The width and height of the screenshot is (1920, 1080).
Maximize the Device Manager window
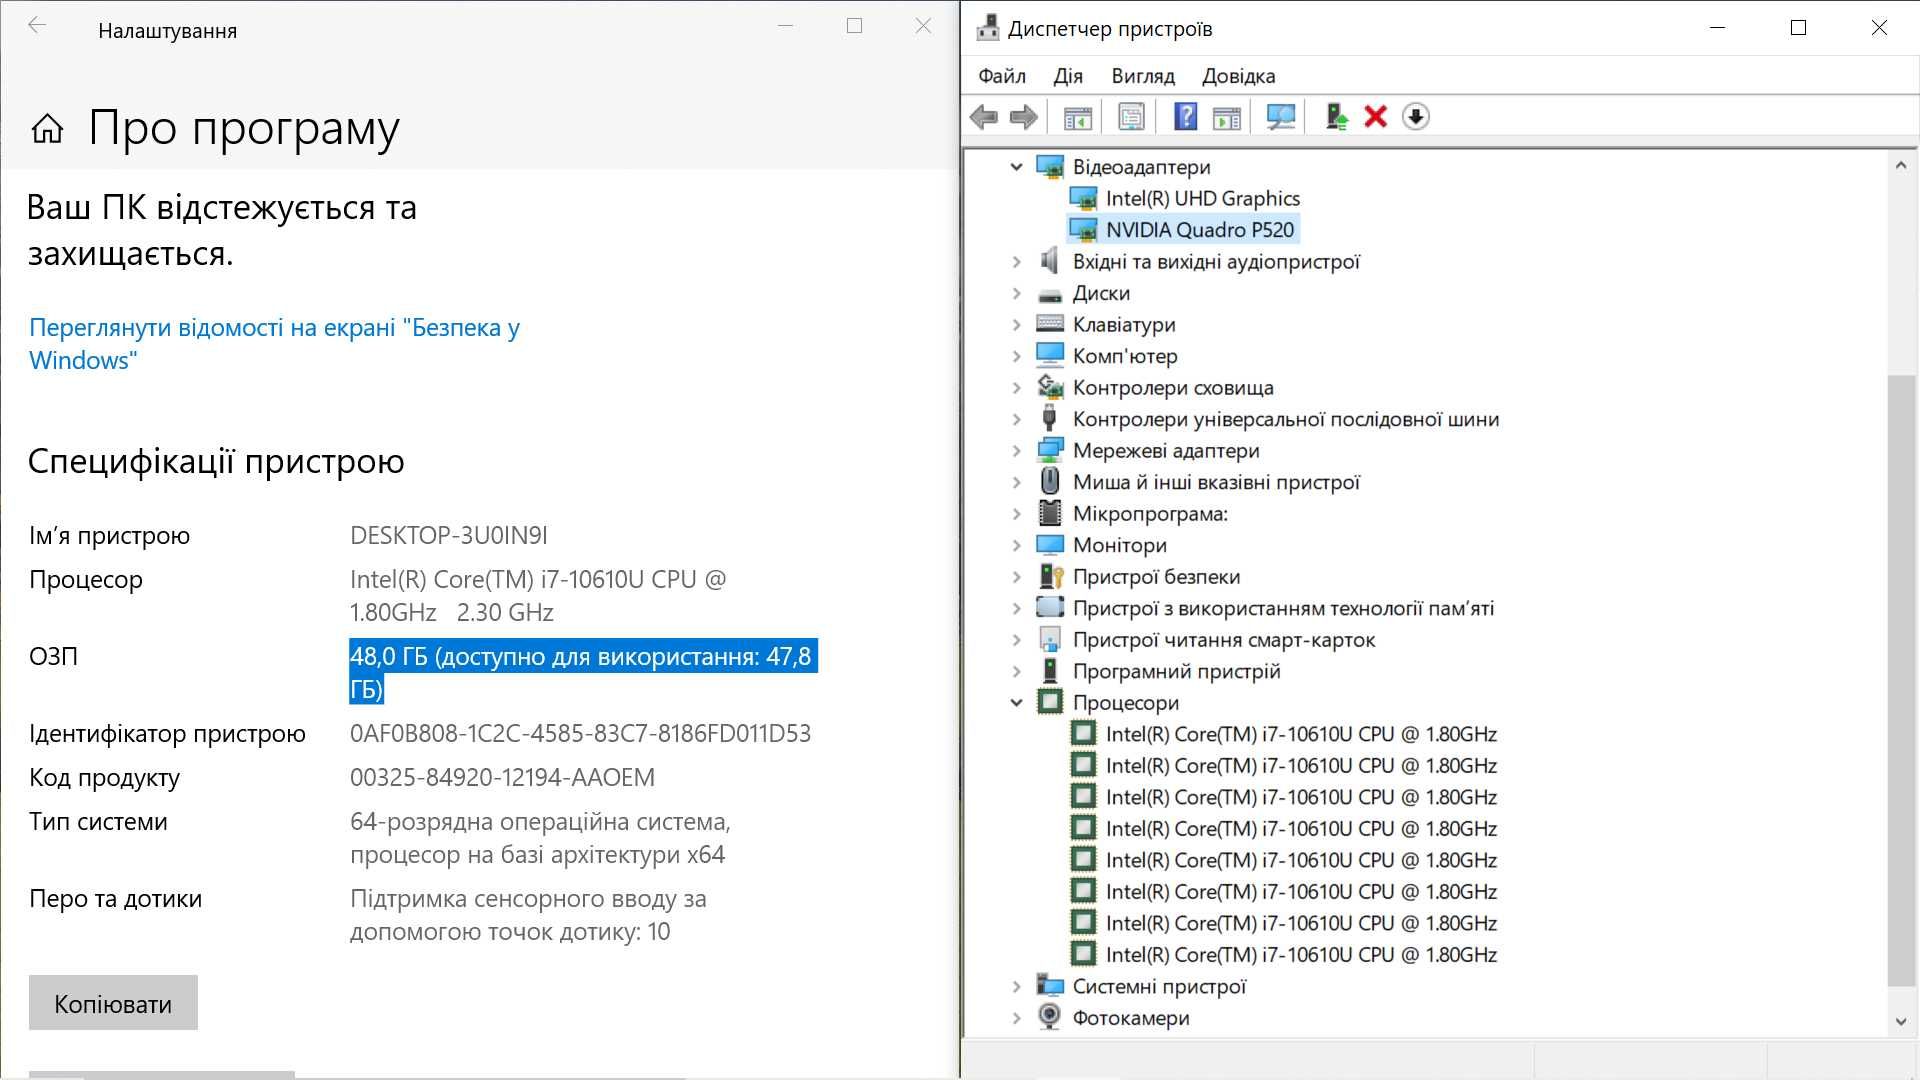[1798, 28]
